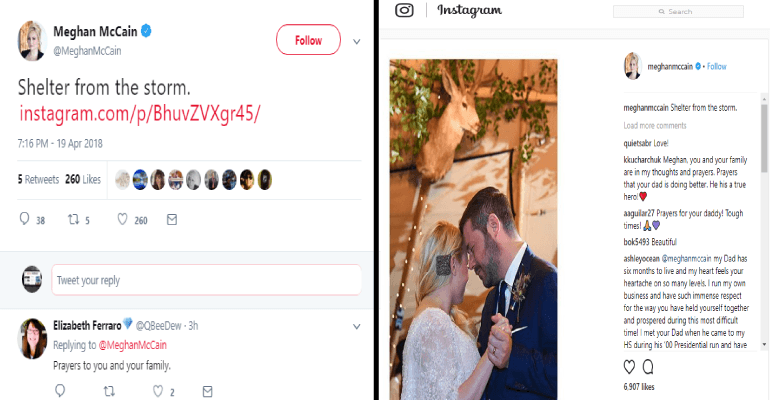Like the Instagram photo with heart icon
The image size is (770, 400).
coord(629,367)
